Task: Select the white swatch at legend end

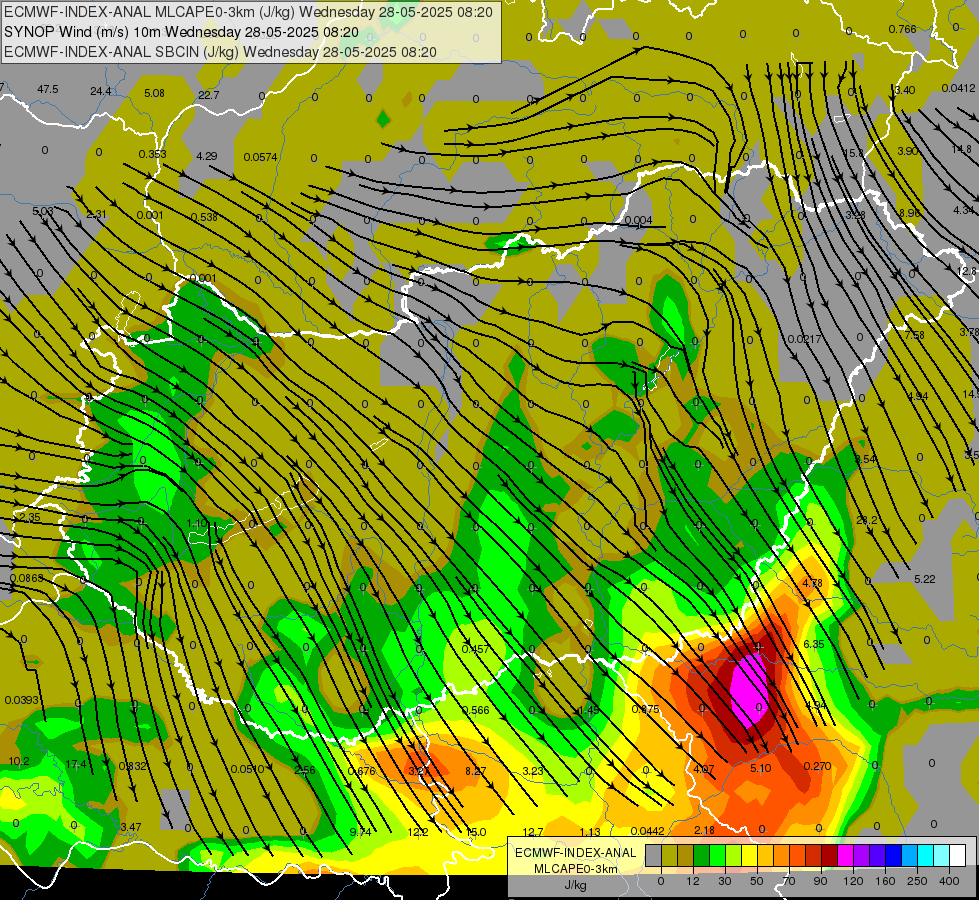Action: point(957,855)
